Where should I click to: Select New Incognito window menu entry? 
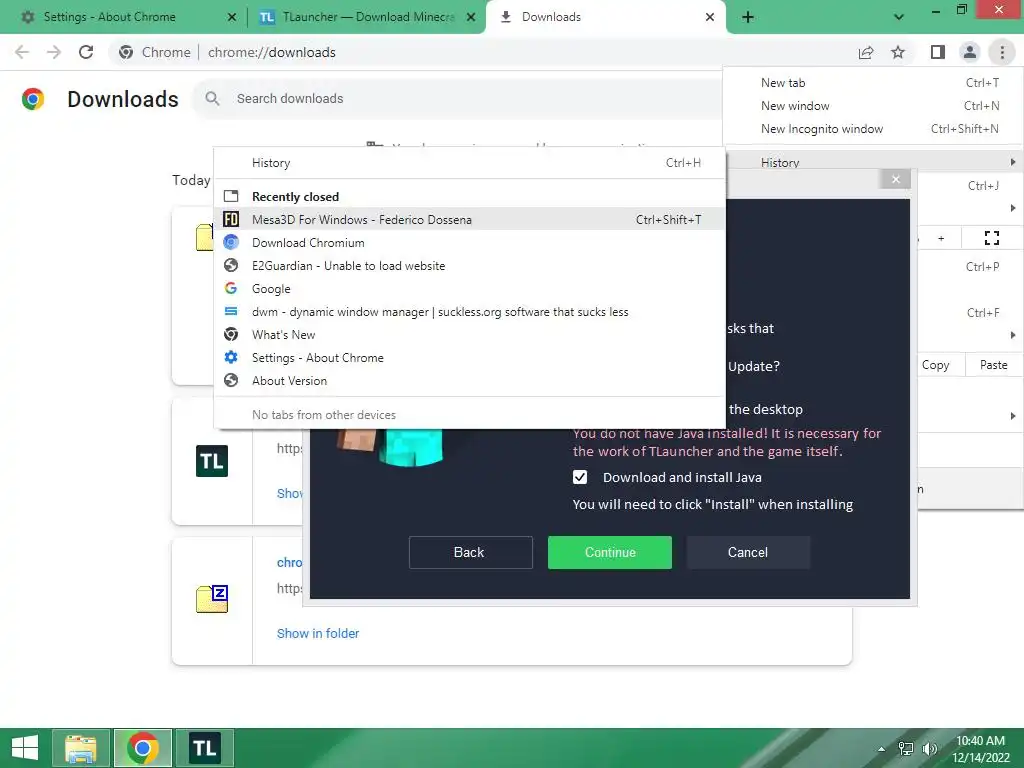click(x=874, y=129)
